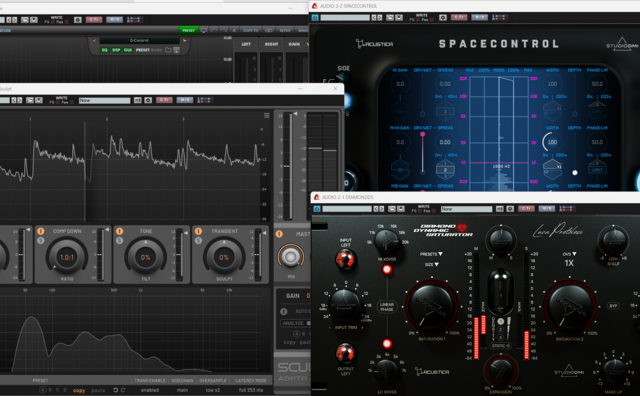The width and height of the screenshot is (640, 396).
Task: Click Sculpt copy button in bottom bar
Action: pos(79,390)
